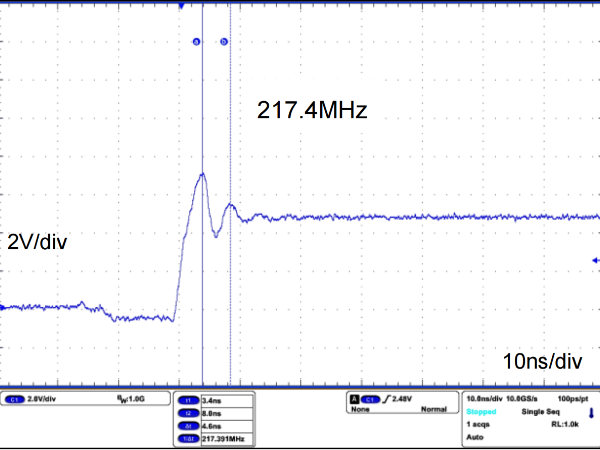Select cursor b marker handle
The width and height of the screenshot is (600, 450).
(x=223, y=42)
